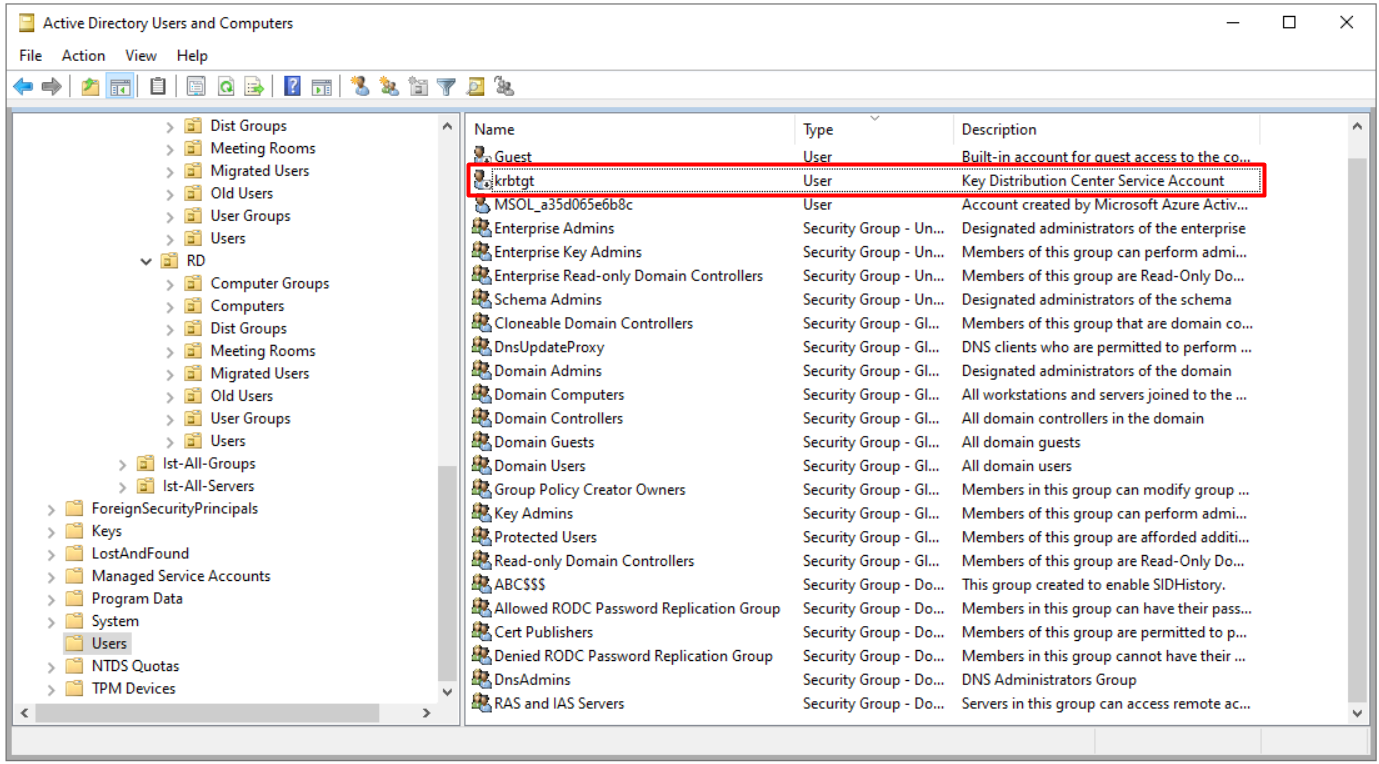Collapse the RD organizational unit
This screenshot has height=764, width=1379.
[147, 261]
